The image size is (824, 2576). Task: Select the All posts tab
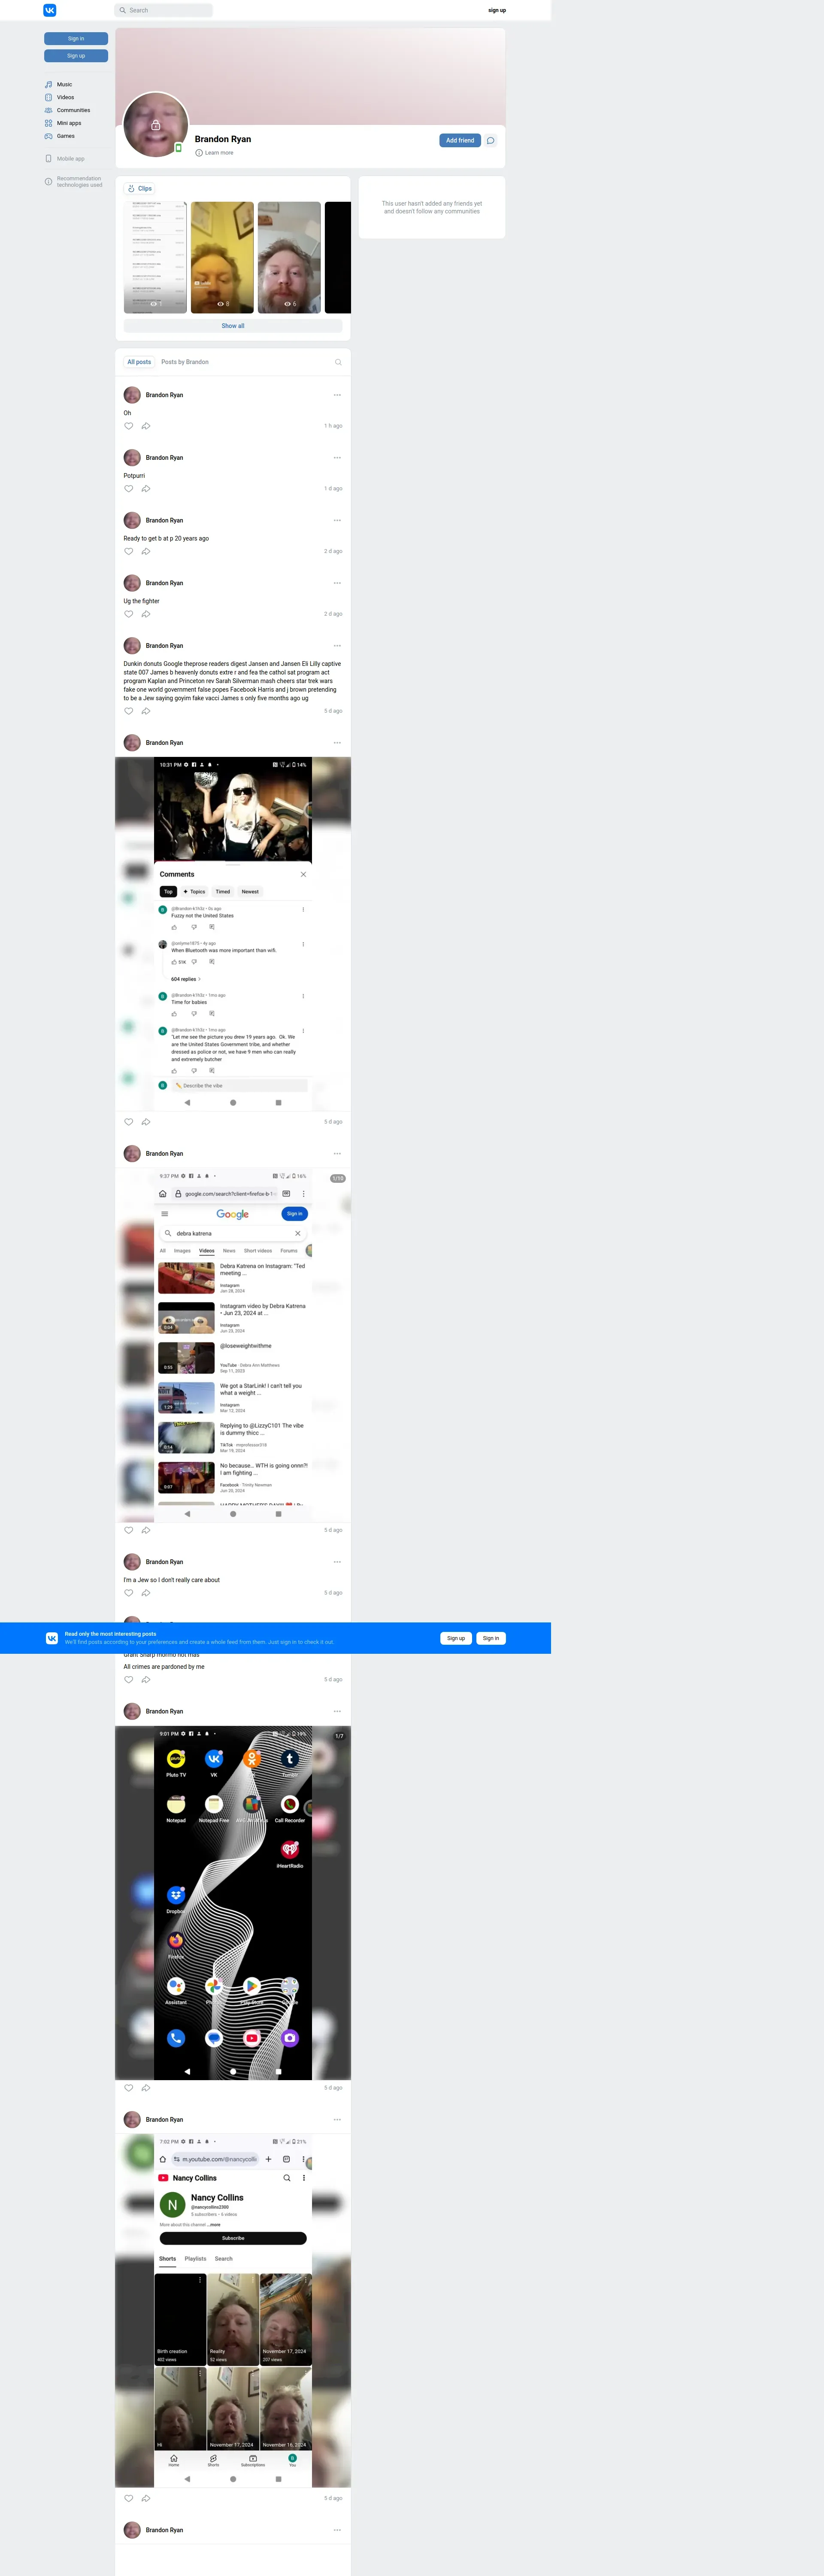pos(139,362)
